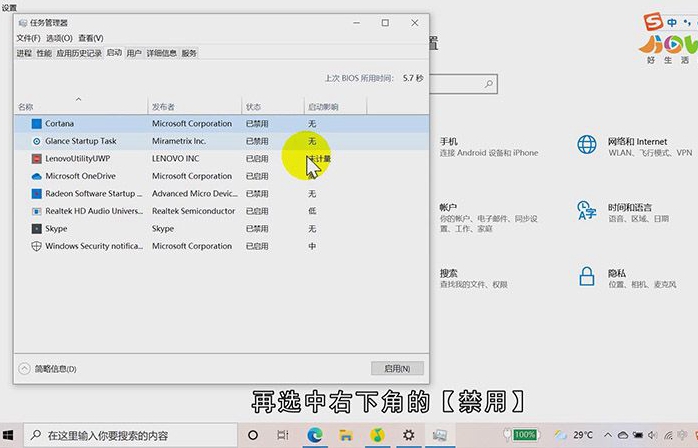
Task: Select the Cortana startup row name
Action: tap(59, 124)
